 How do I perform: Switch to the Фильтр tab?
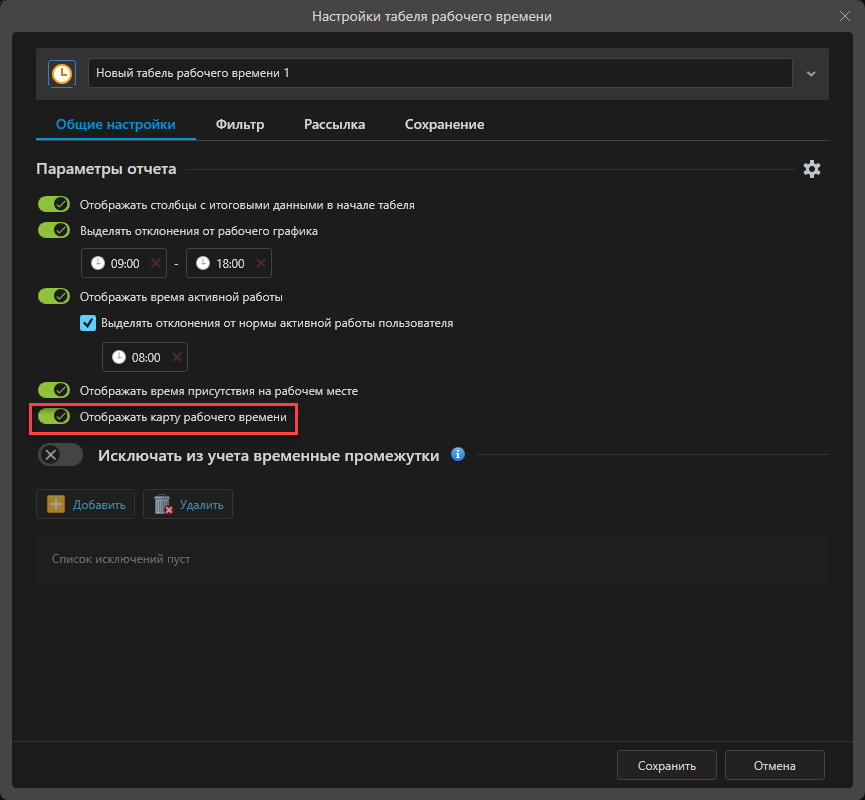(x=240, y=125)
